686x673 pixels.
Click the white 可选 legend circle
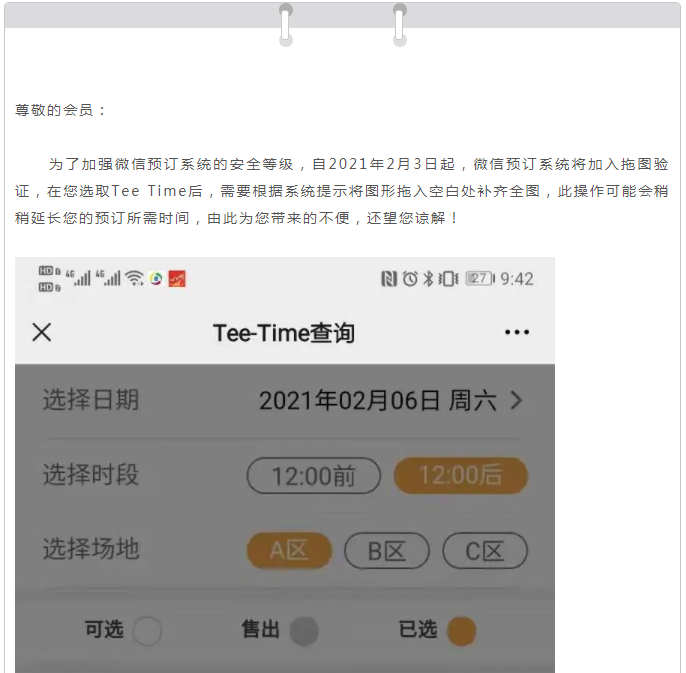pyautogui.click(x=147, y=631)
